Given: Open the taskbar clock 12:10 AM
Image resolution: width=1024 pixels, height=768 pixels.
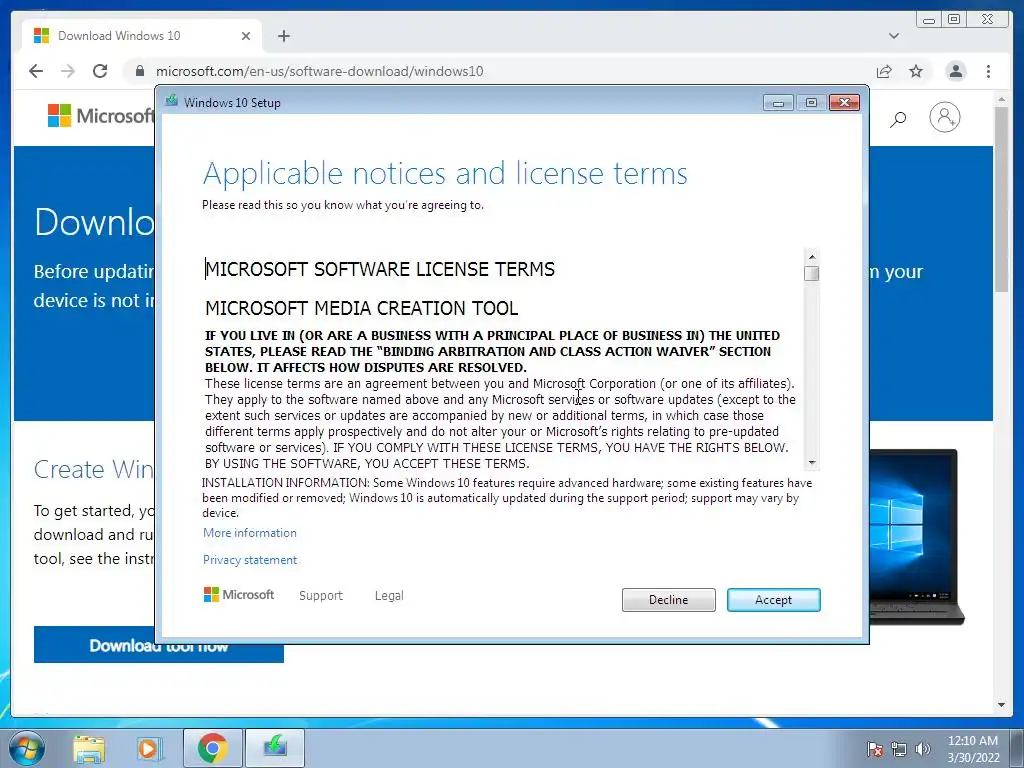Looking at the screenshot, I should click(x=973, y=748).
